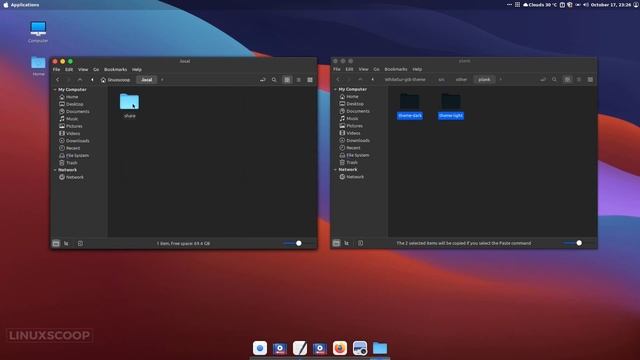Viewport: 640px width, 360px height.
Task: Go up one folder in local window
Action: tap(80, 80)
